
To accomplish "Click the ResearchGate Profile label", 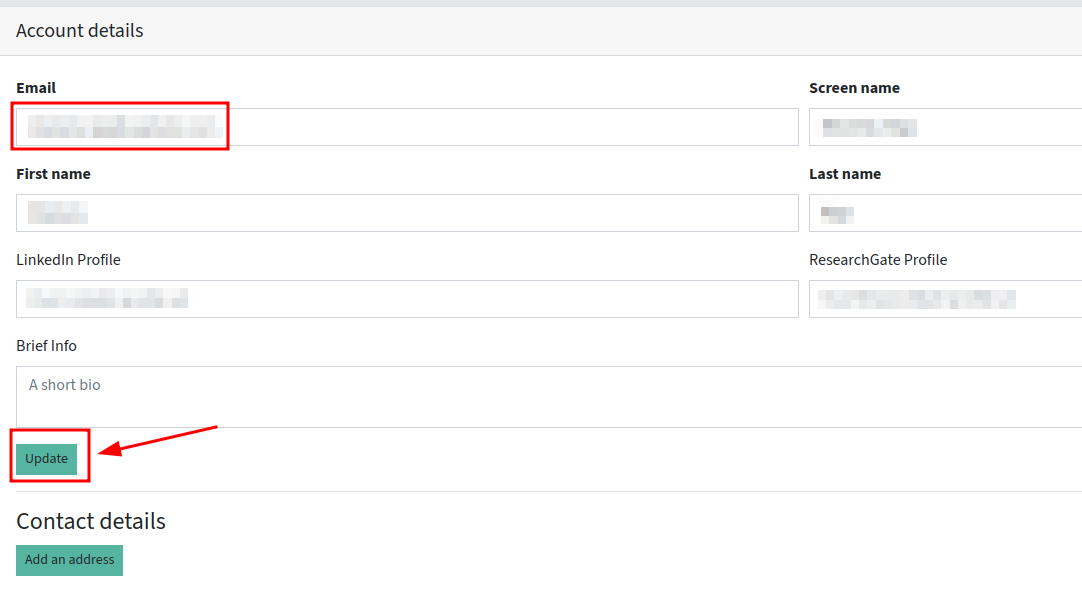I will click(878, 260).
